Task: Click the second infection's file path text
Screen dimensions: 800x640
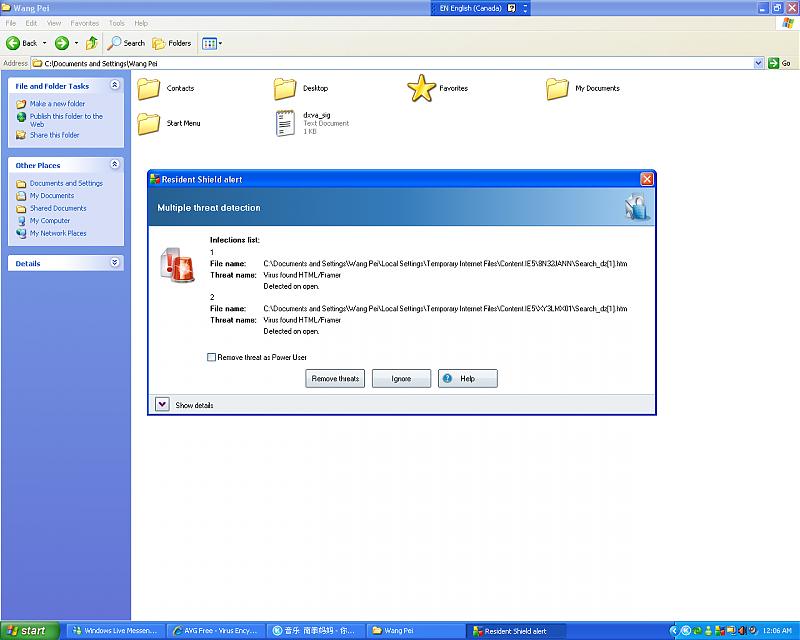Action: (445, 309)
